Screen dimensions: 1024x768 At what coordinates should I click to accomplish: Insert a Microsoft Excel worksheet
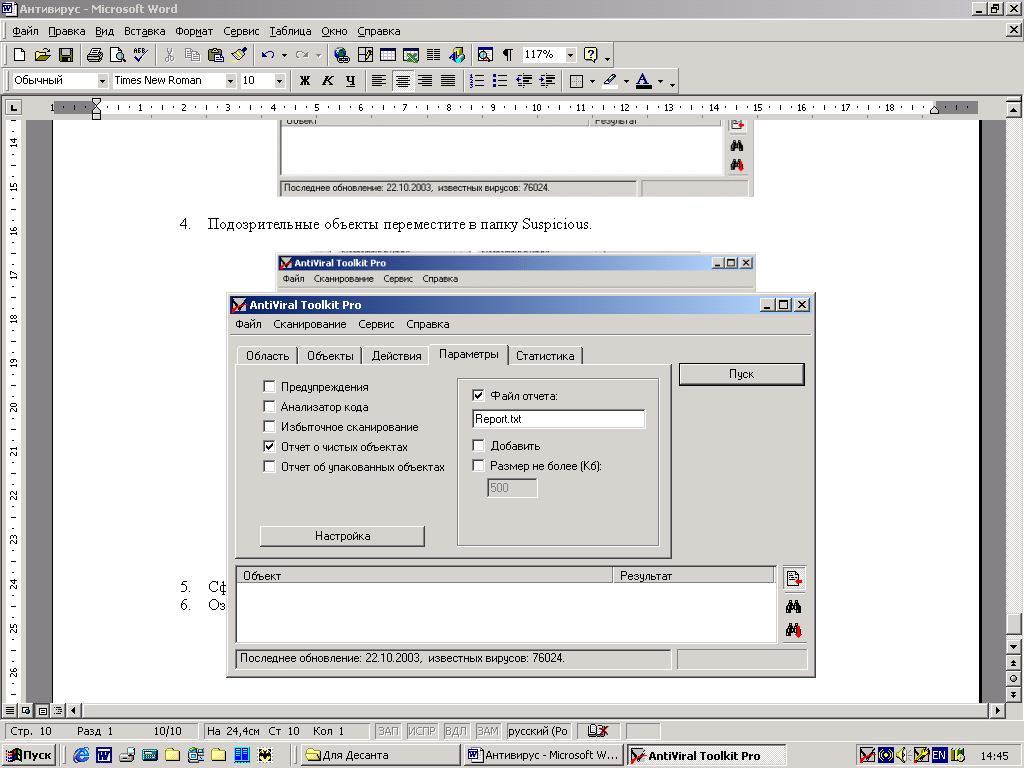pyautogui.click(x=411, y=55)
